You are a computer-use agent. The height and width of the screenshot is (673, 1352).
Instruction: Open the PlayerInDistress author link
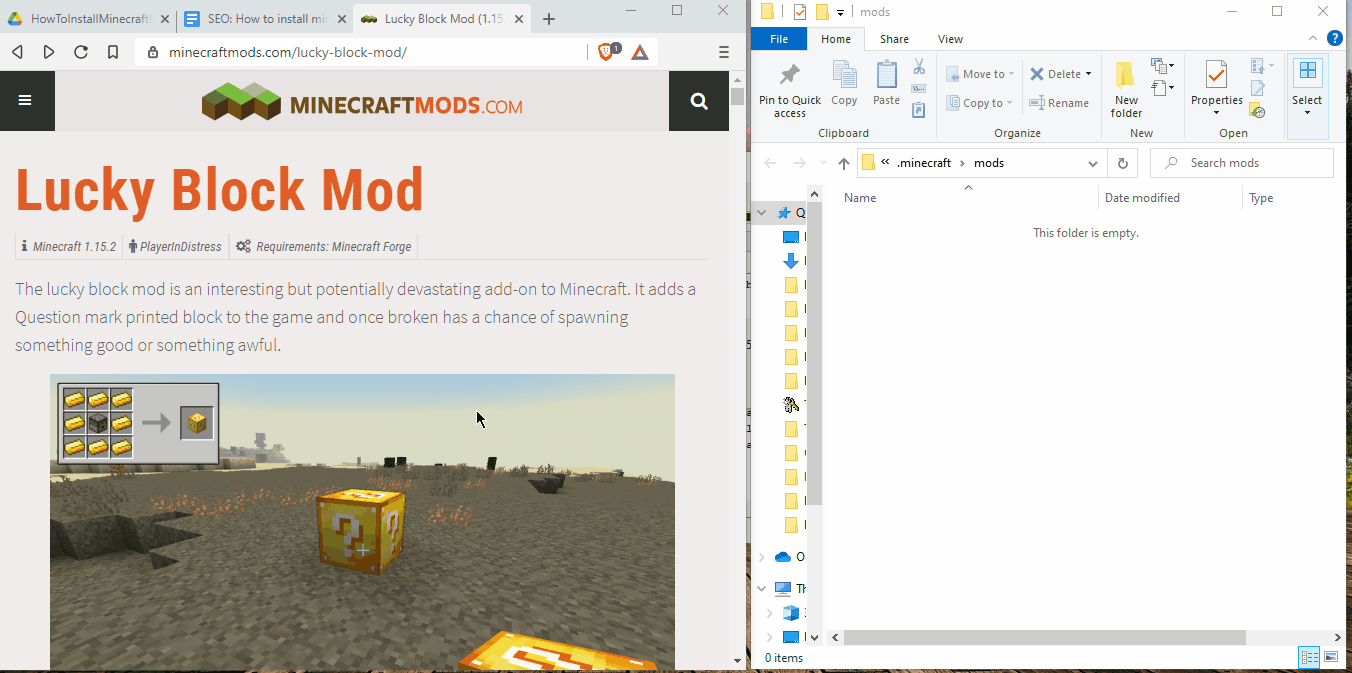pos(175,246)
